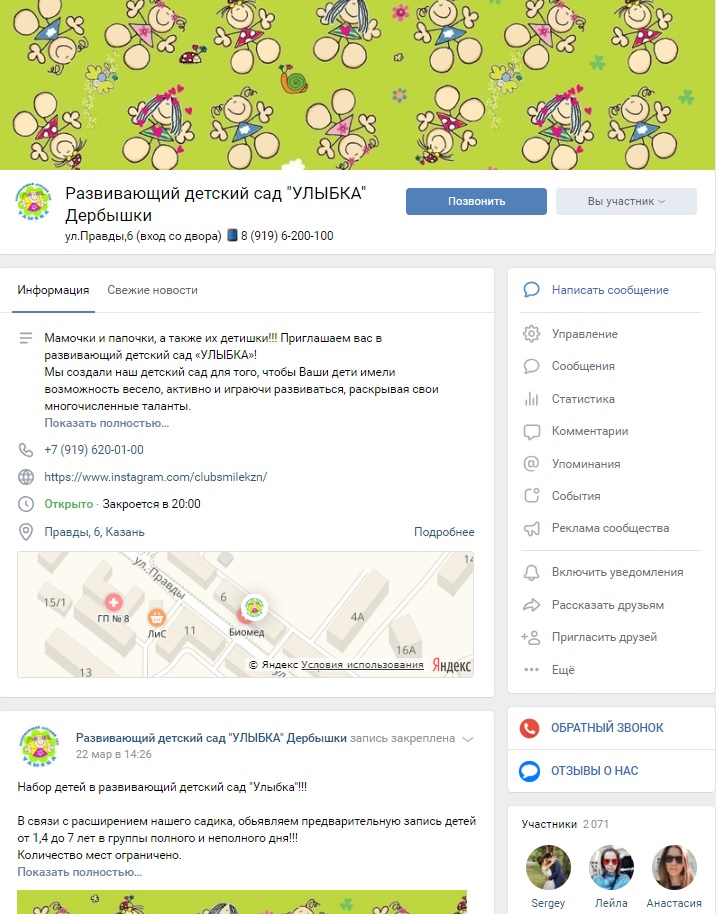Viewport: 716px width, 914px height.
Task: Open the instagram.com/clubsmilekzn link
Action: click(x=156, y=477)
